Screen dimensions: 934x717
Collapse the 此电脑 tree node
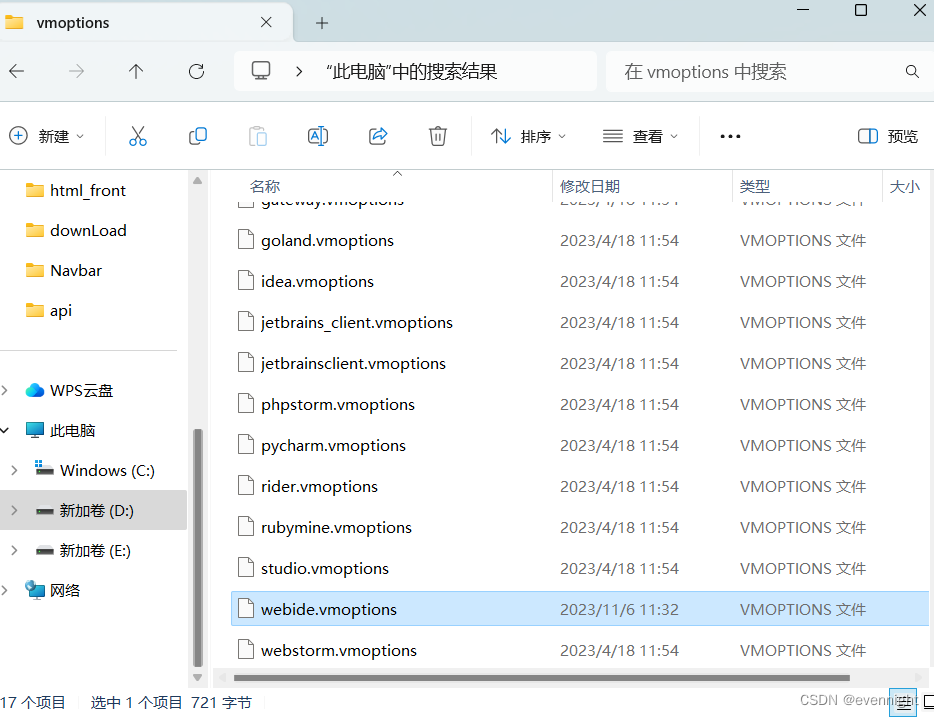tap(5, 431)
